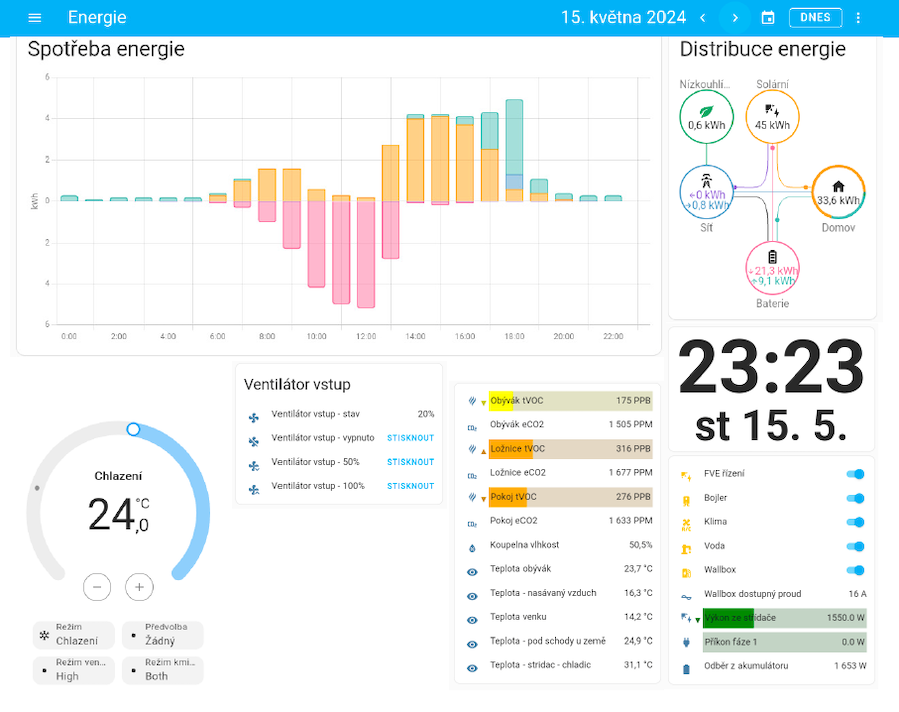Screen dimensions: 899x712
Task: Go to the next day
Action: click(735, 18)
